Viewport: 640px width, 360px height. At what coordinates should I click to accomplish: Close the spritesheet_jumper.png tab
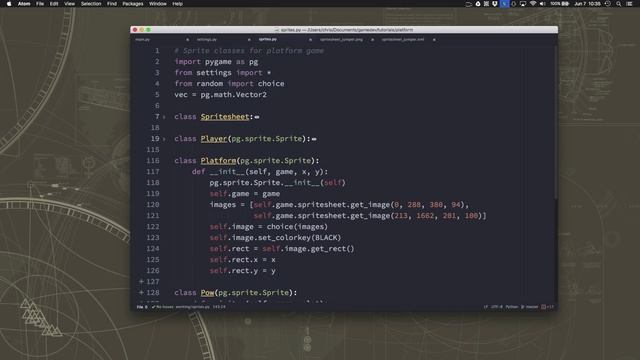coord(372,40)
